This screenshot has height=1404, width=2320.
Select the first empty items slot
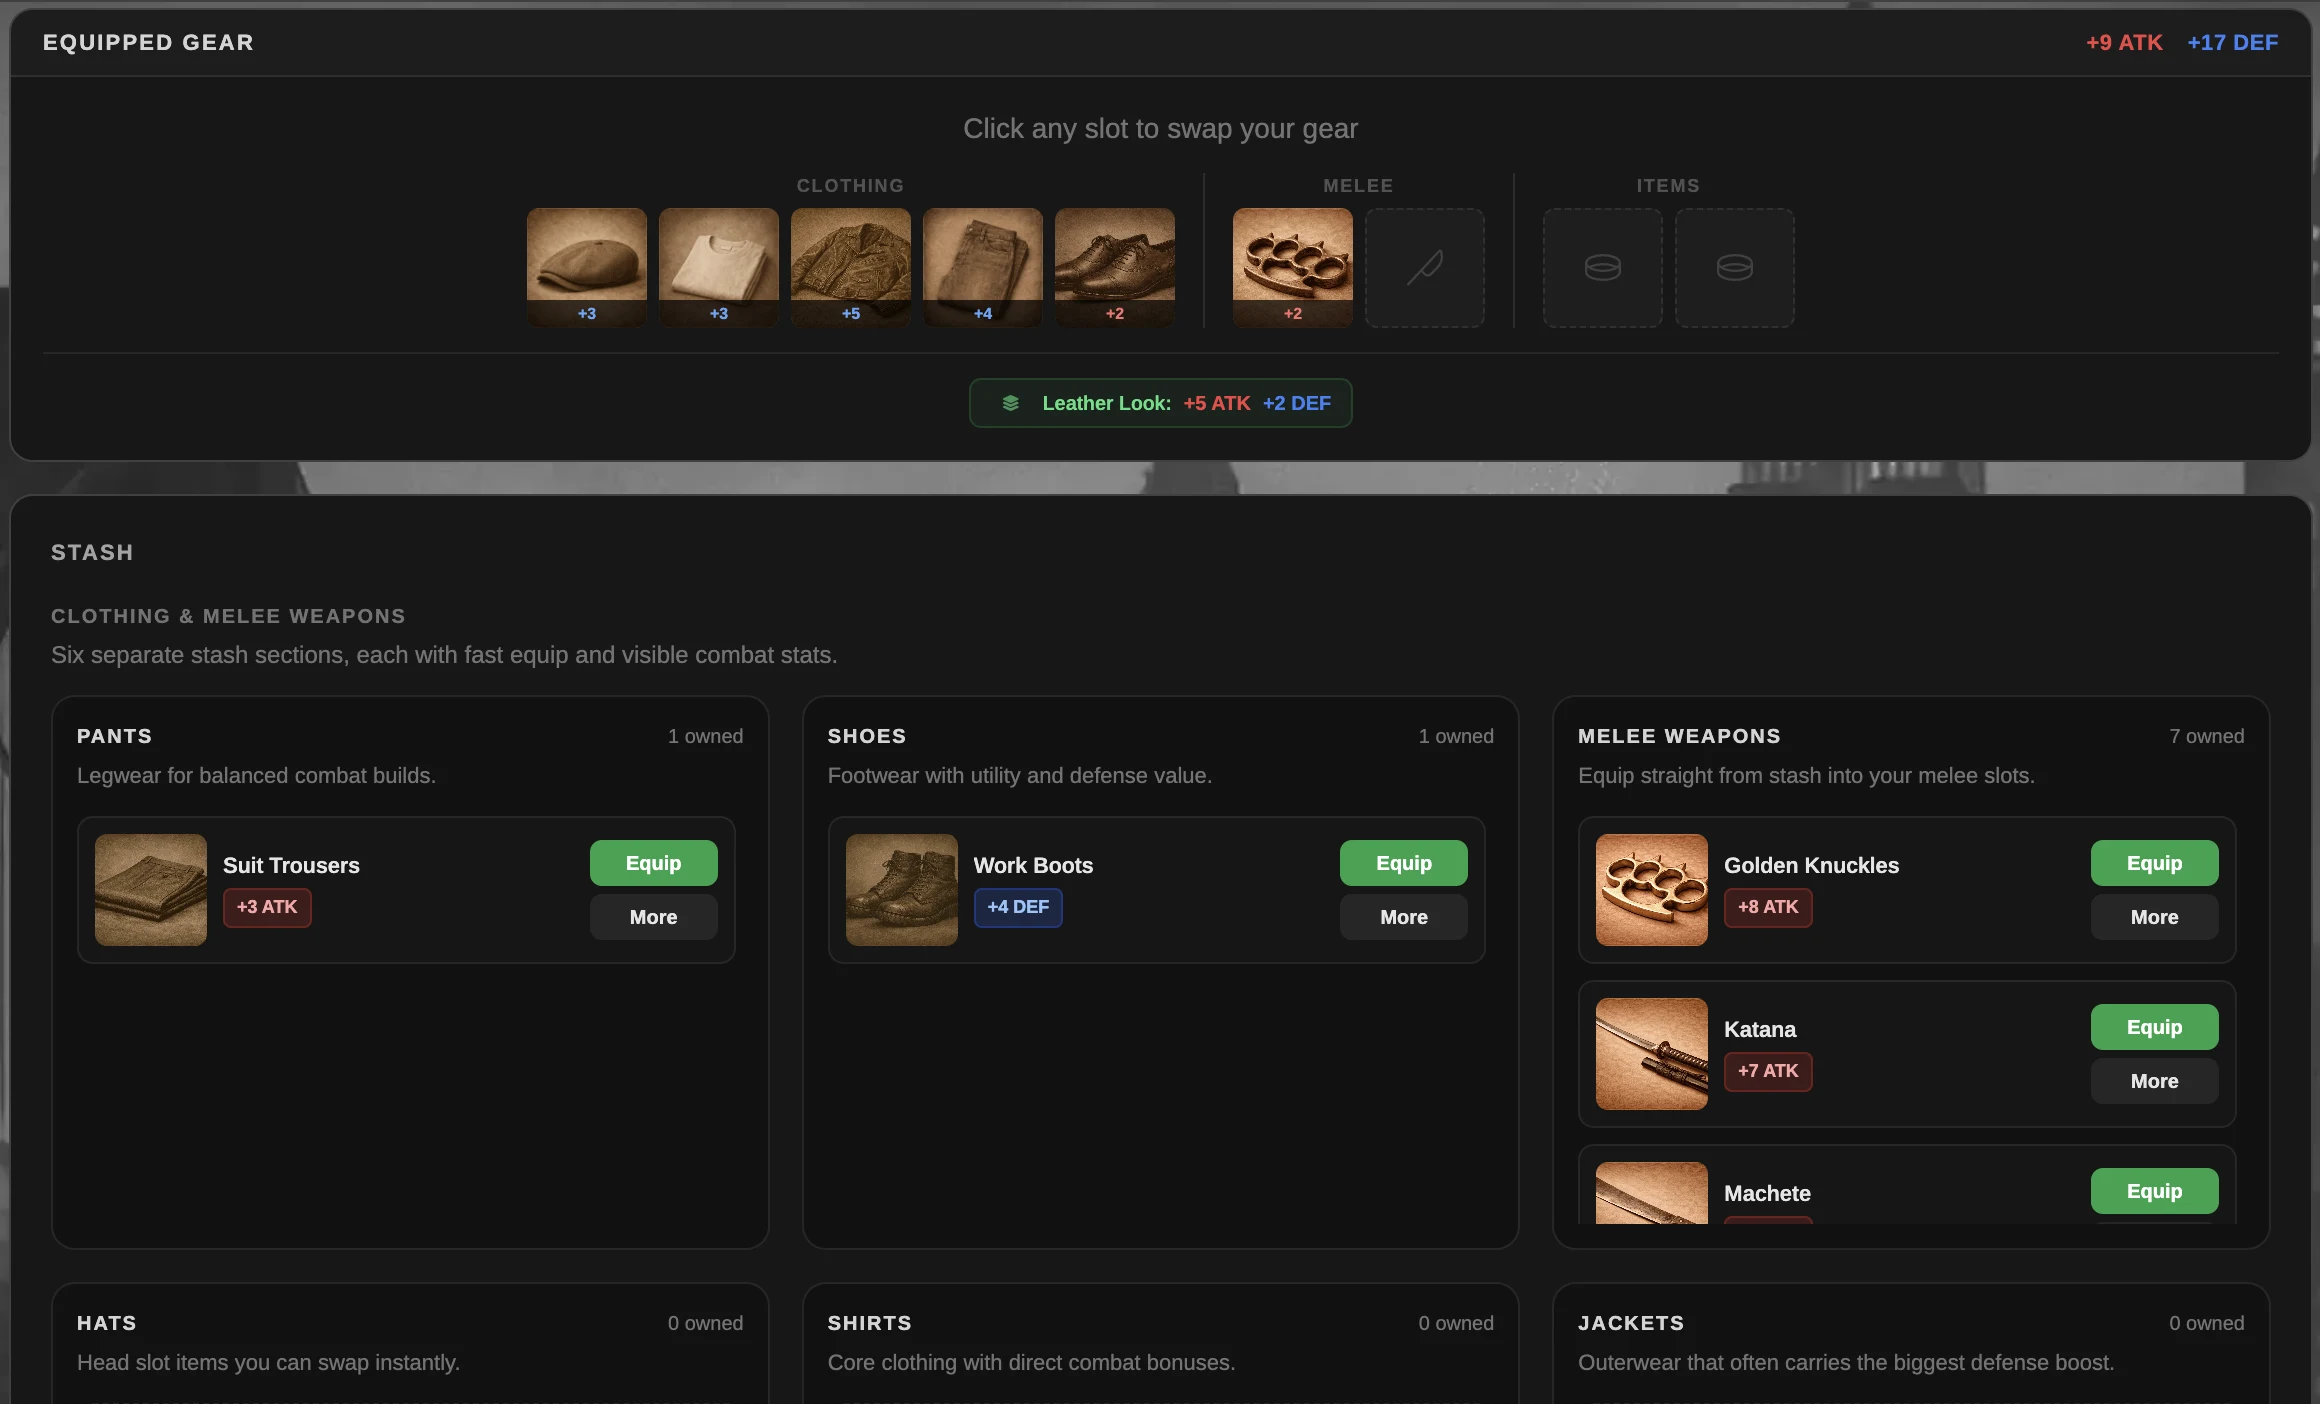coord(1603,267)
